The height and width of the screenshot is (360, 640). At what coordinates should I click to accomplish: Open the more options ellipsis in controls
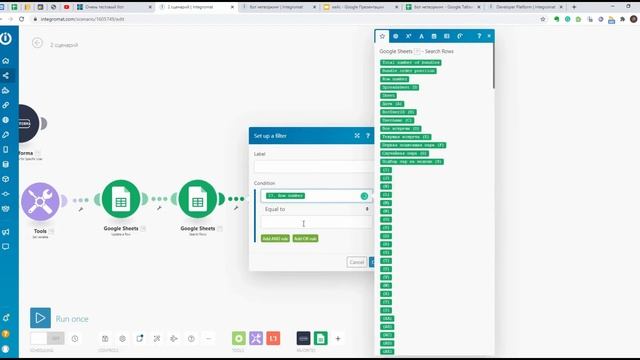(x=208, y=338)
